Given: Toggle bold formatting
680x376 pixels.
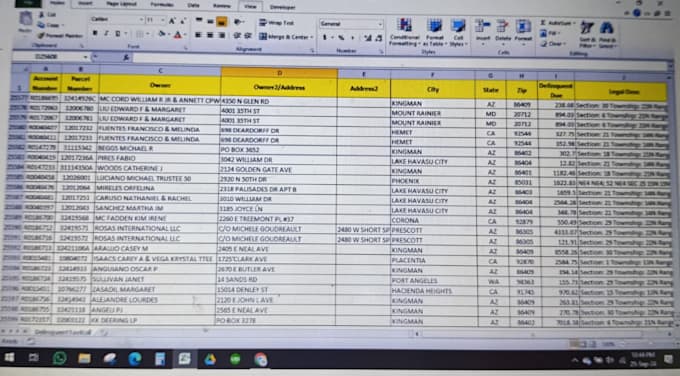Looking at the screenshot, I should 95,33.
